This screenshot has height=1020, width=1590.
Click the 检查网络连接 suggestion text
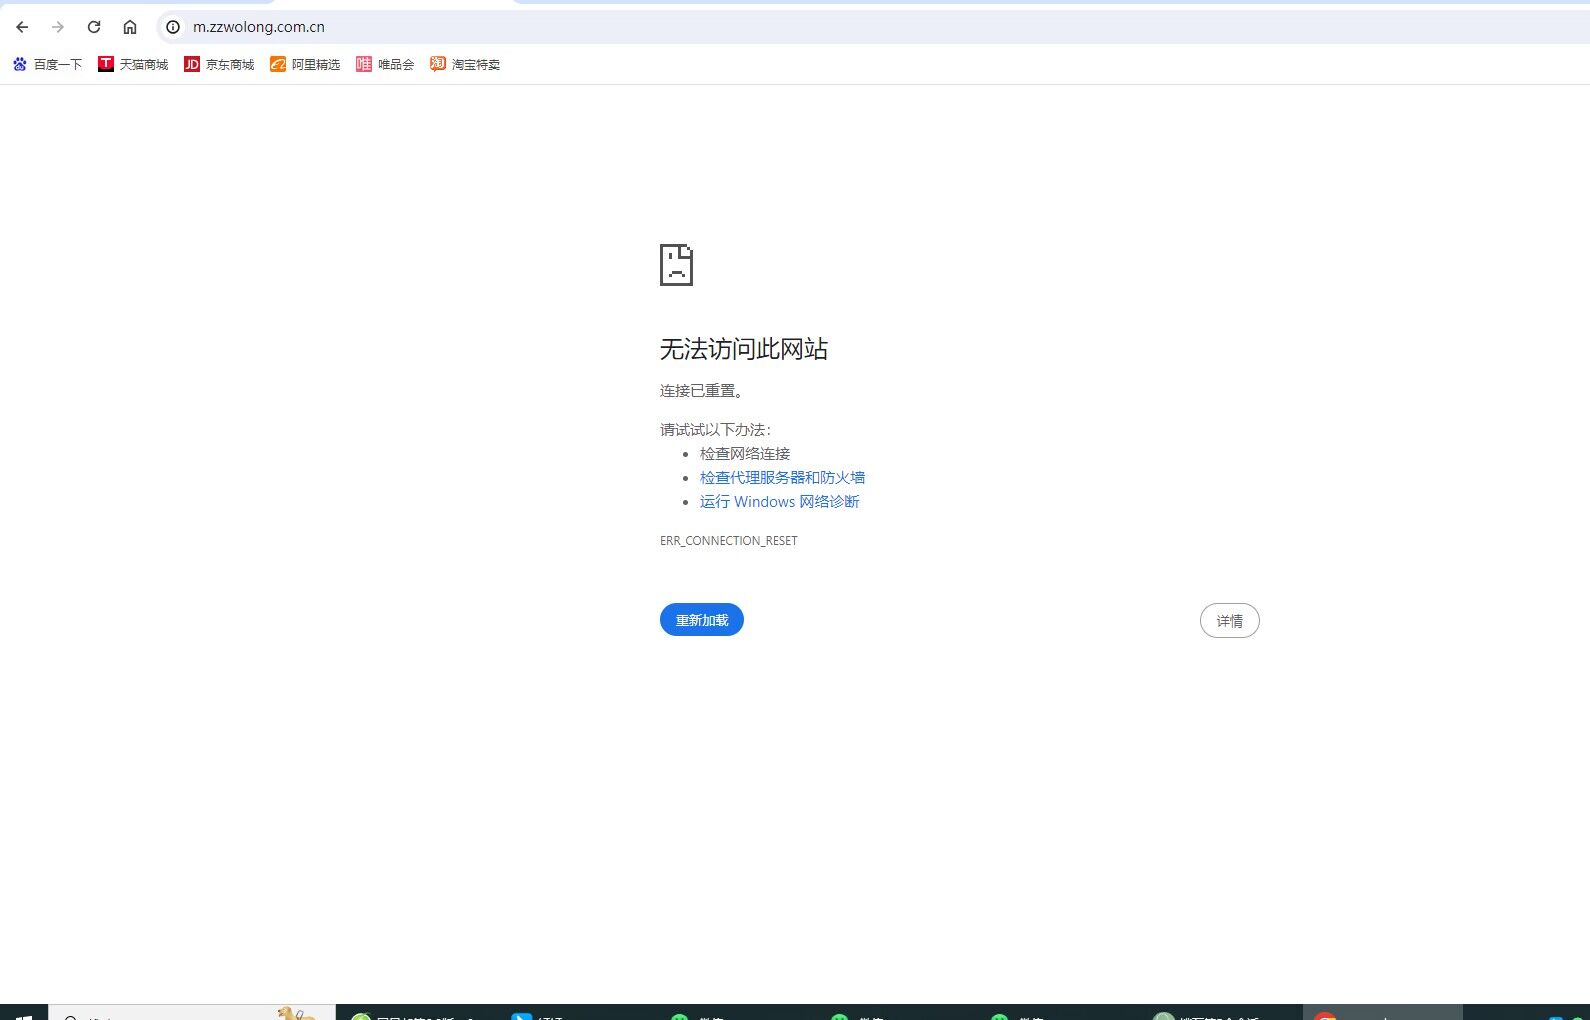[745, 454]
